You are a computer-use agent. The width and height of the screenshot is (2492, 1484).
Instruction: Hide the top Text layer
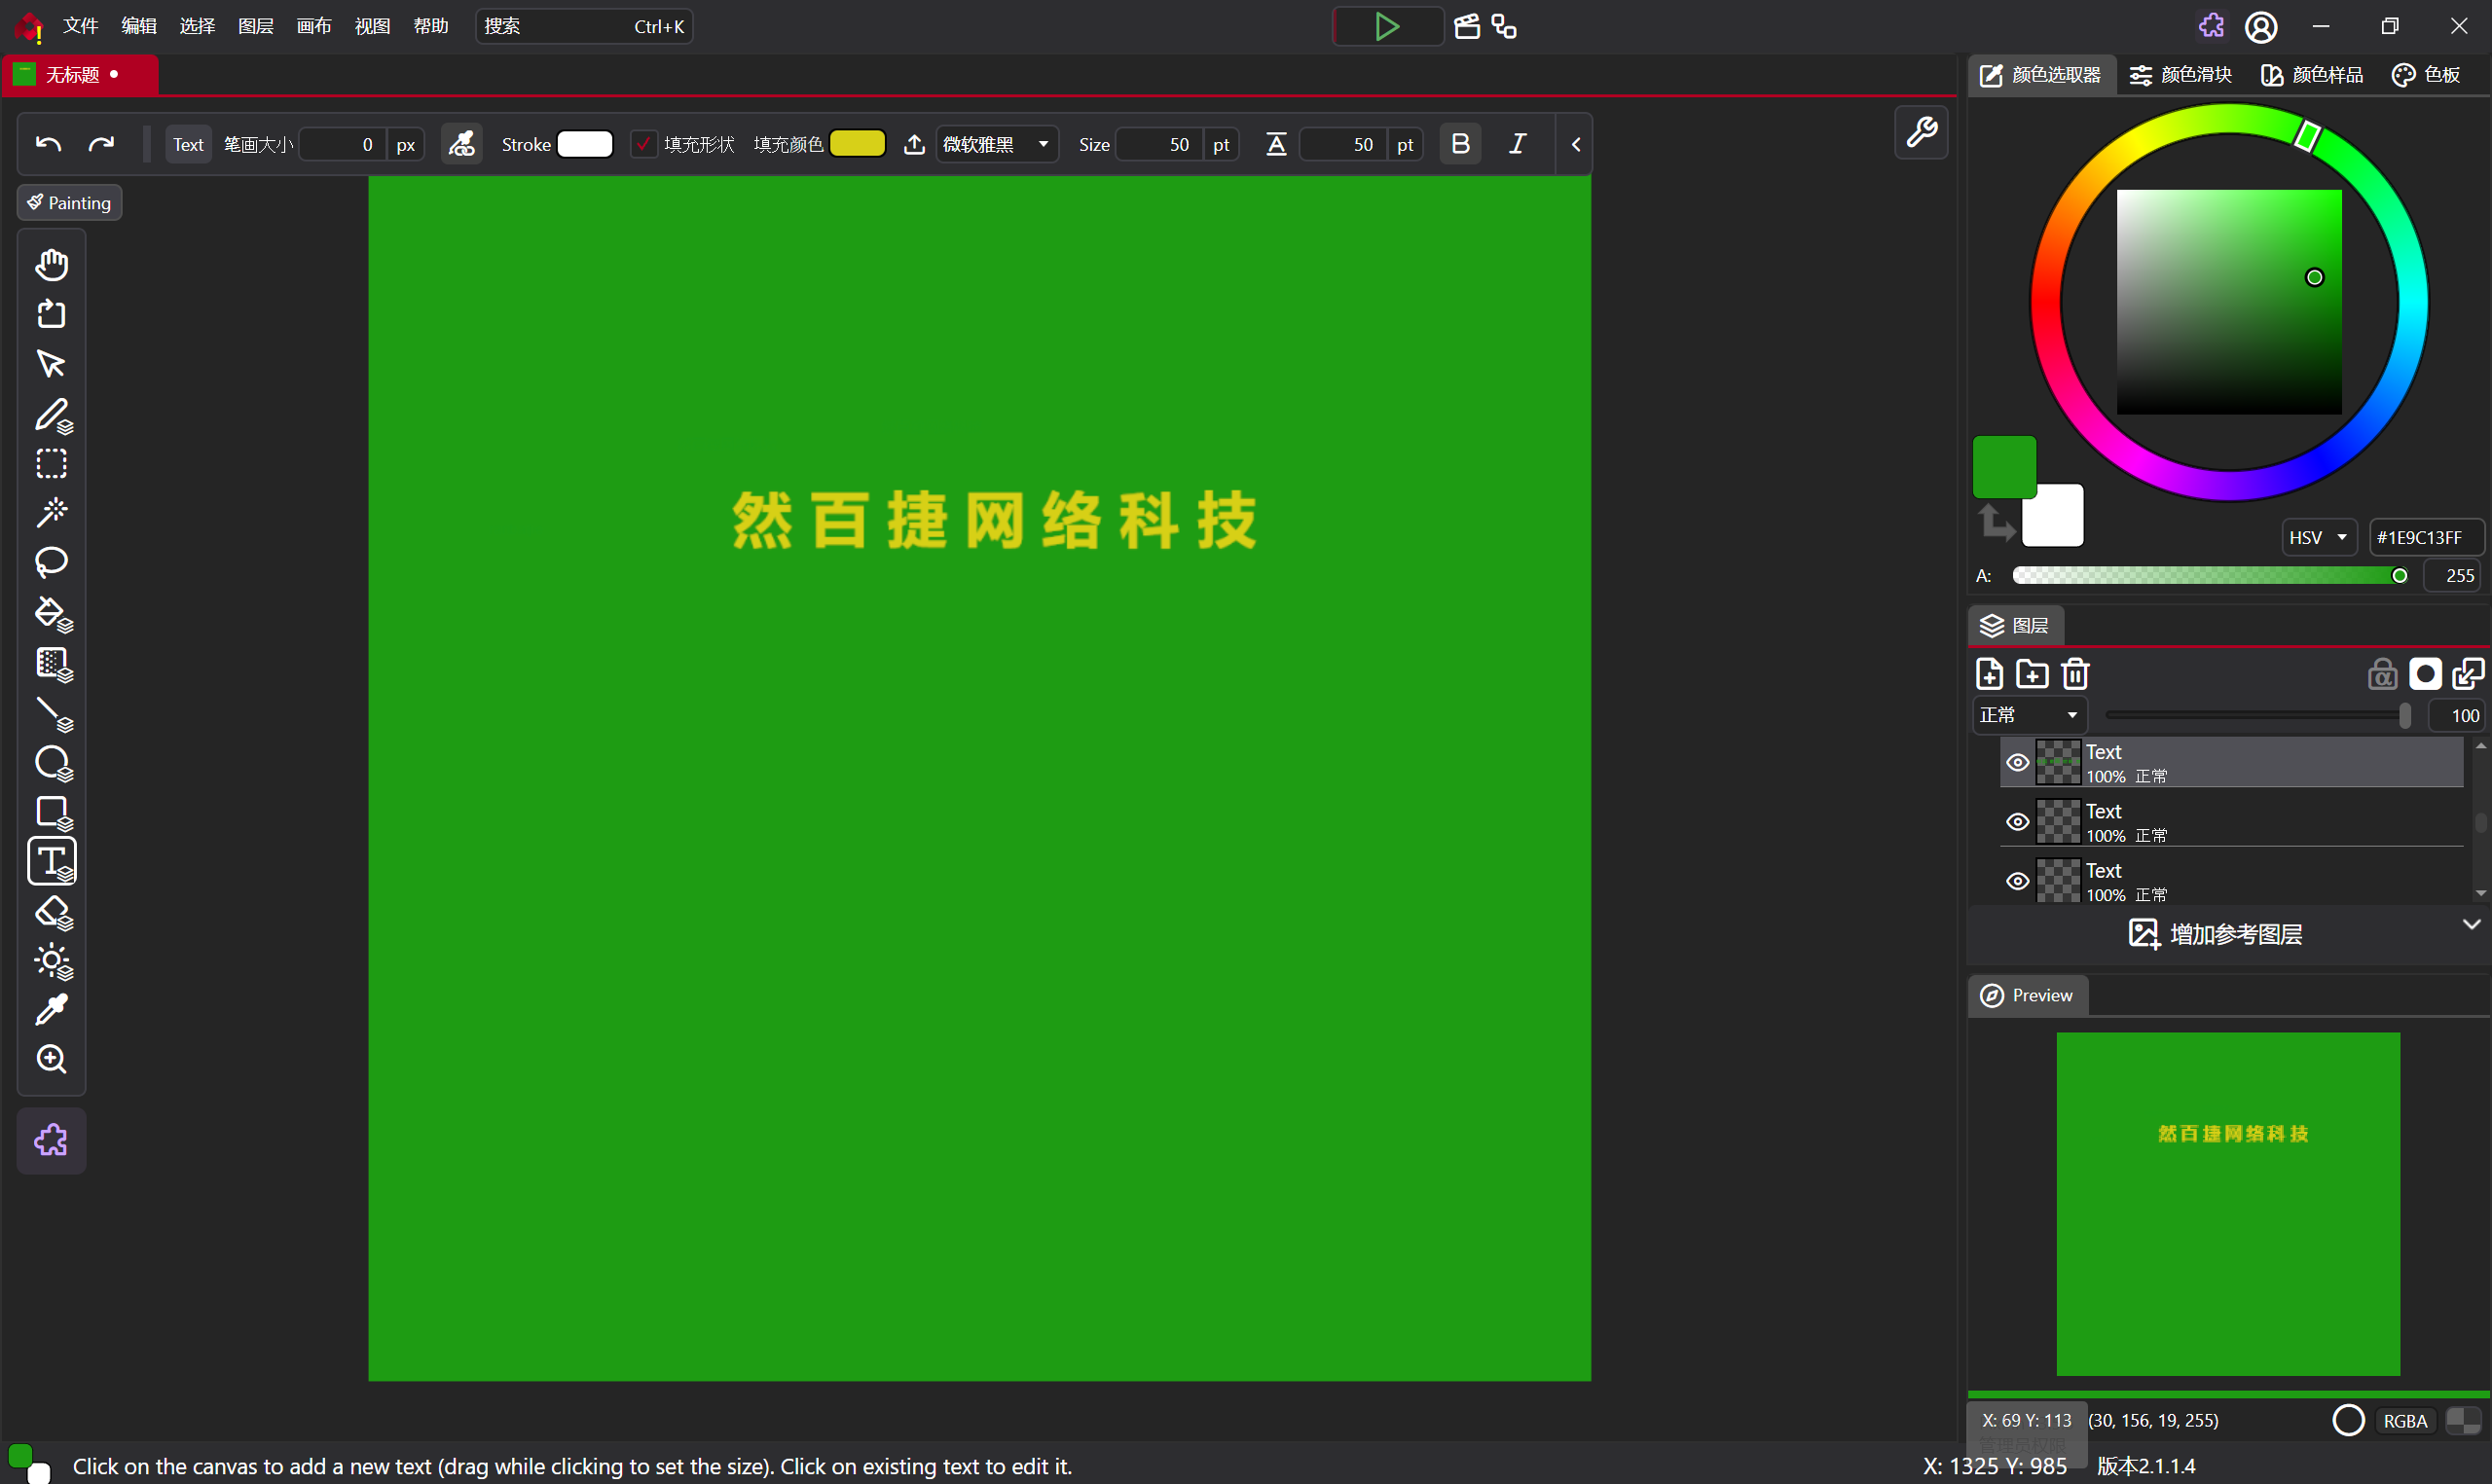pyautogui.click(x=2018, y=762)
